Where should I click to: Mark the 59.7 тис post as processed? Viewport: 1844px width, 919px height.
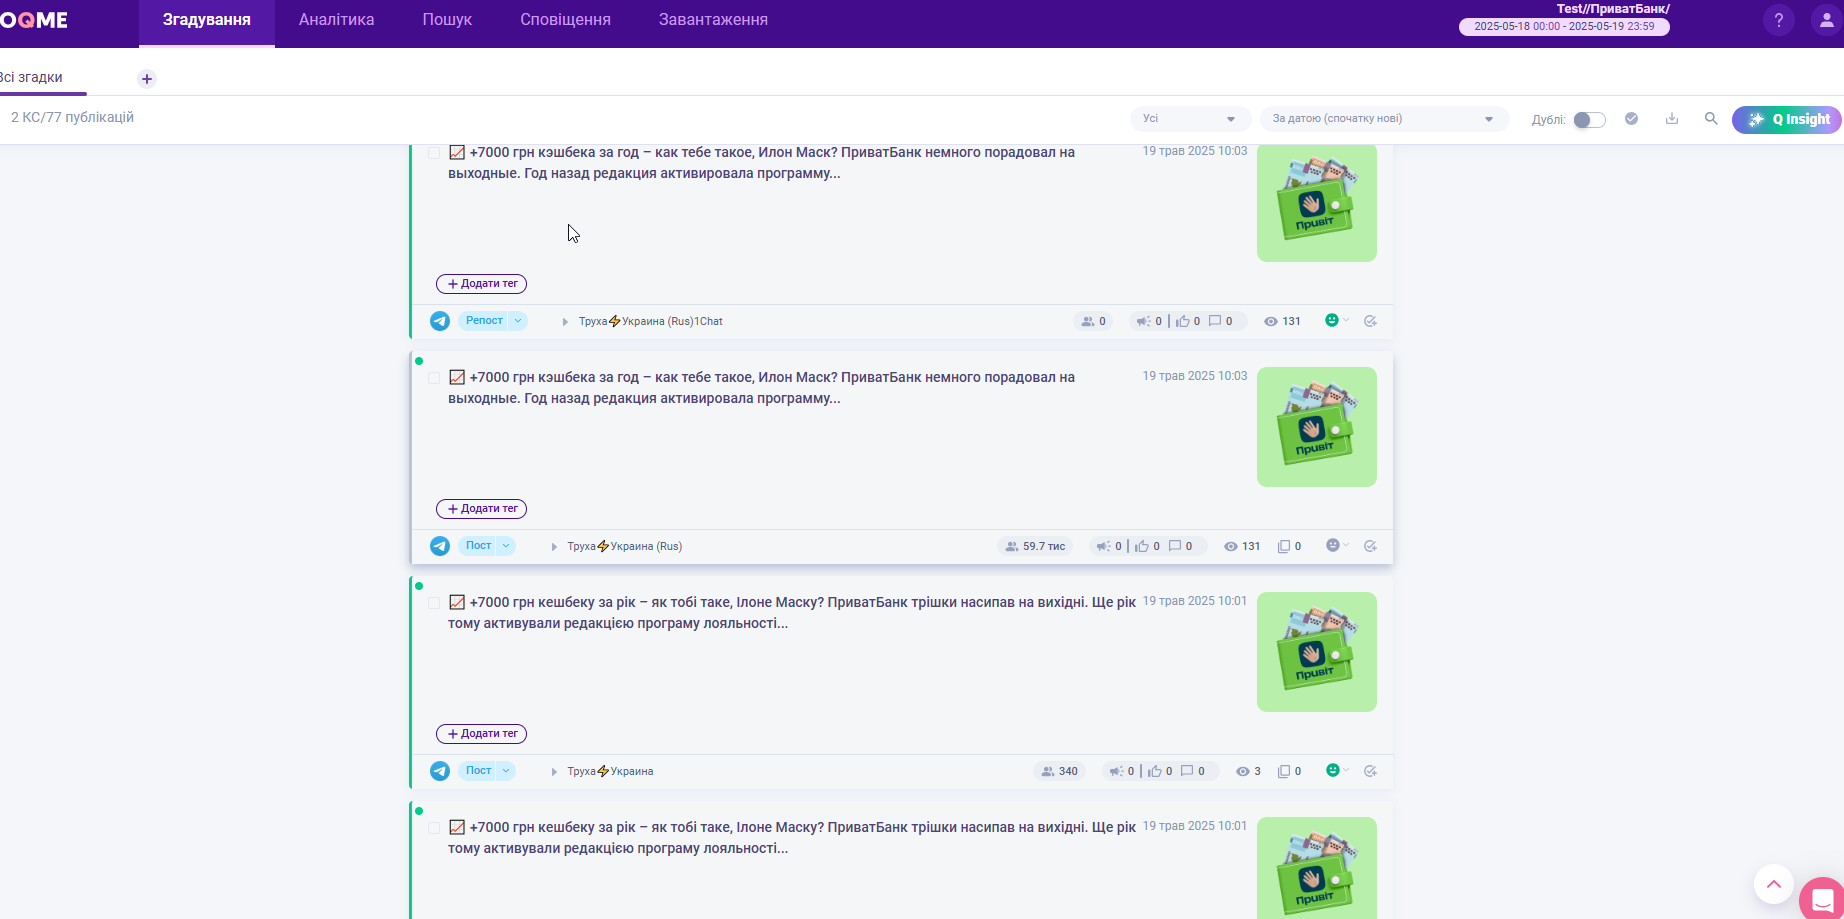point(1370,546)
